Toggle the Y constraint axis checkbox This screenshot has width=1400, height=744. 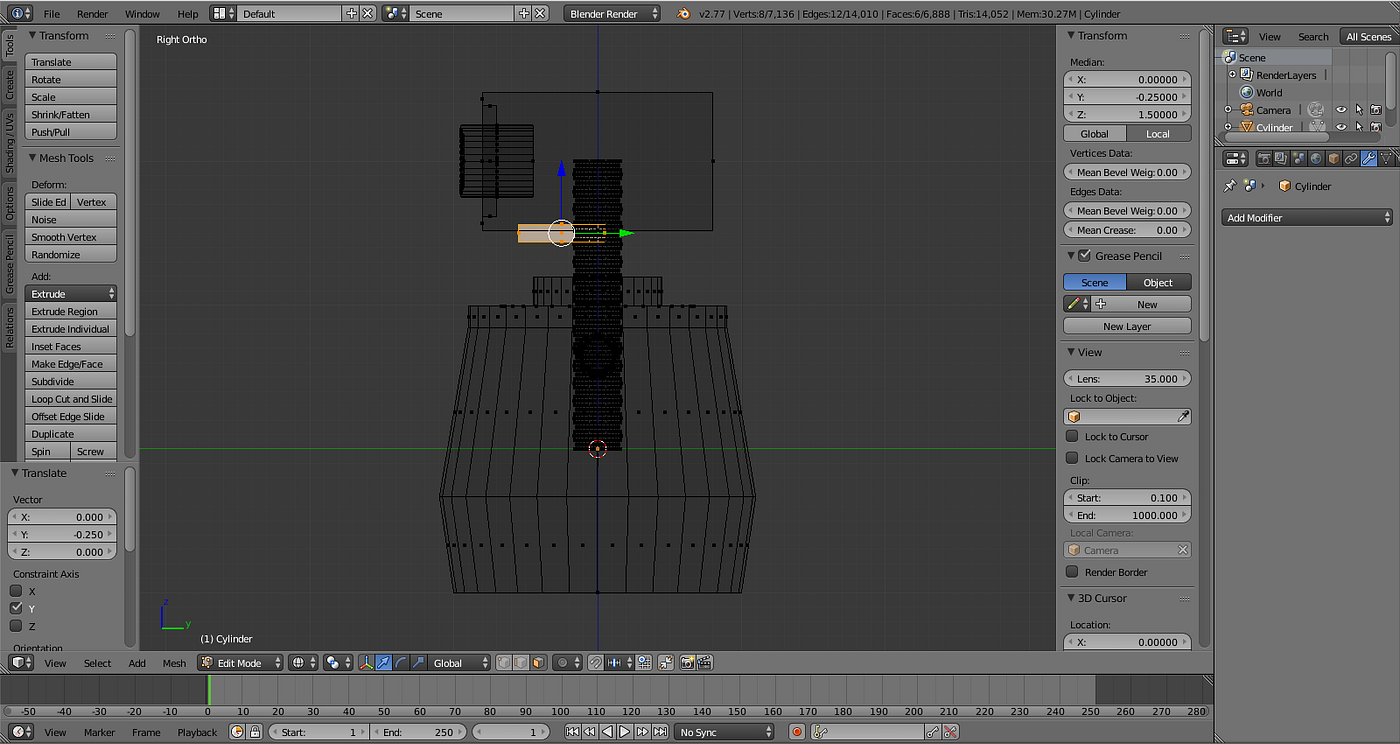tap(16, 608)
